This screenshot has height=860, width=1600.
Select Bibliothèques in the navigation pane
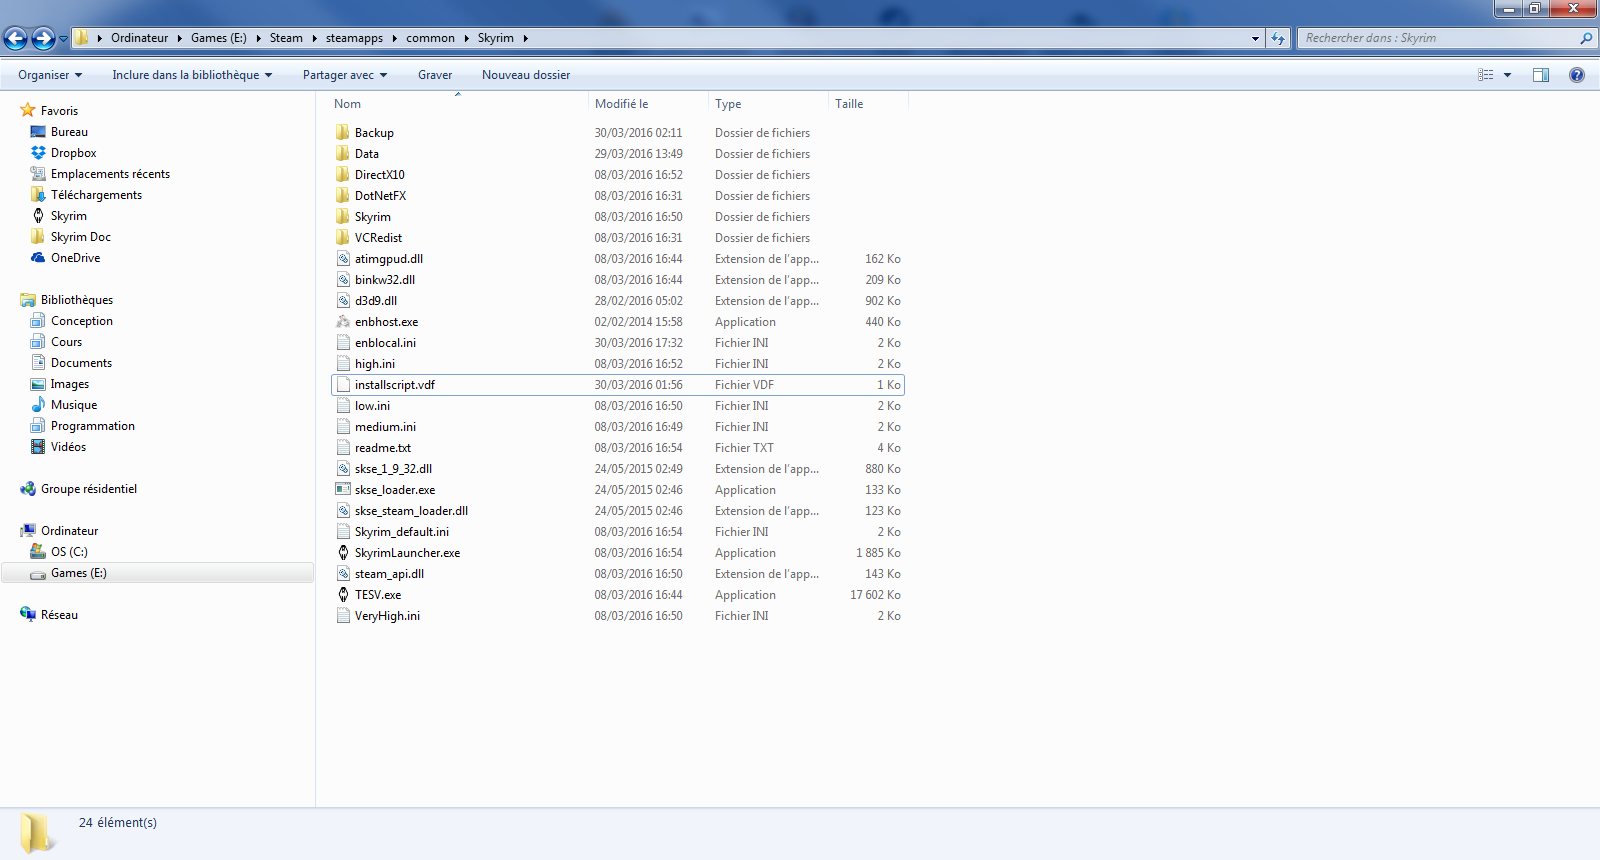tap(77, 300)
